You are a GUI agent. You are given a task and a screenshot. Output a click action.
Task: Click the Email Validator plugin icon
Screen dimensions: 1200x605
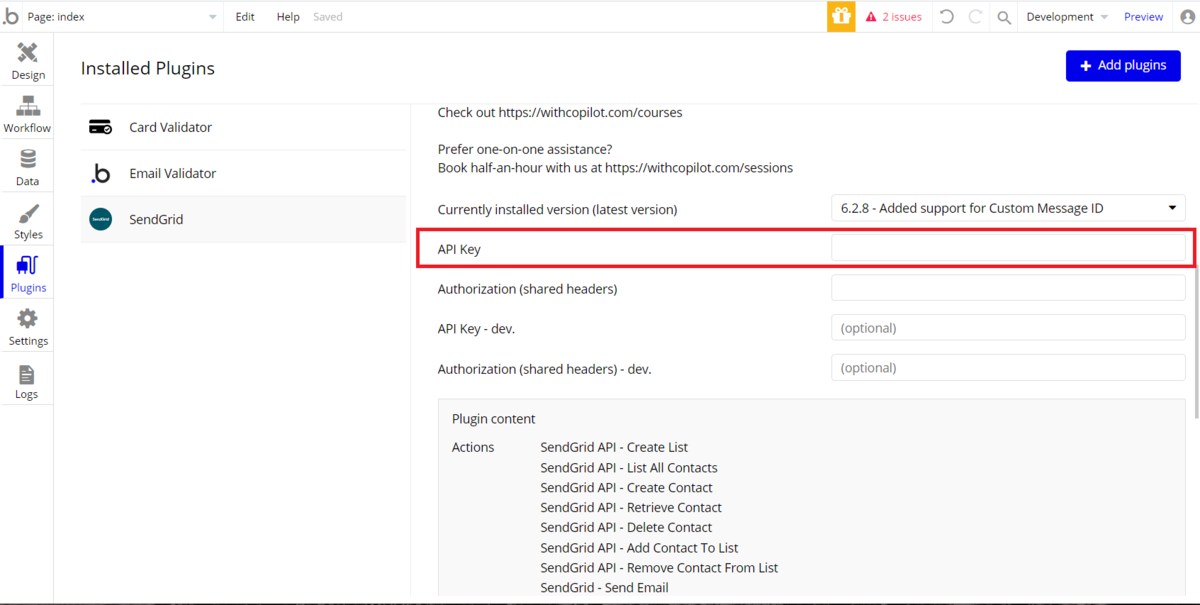pos(100,173)
